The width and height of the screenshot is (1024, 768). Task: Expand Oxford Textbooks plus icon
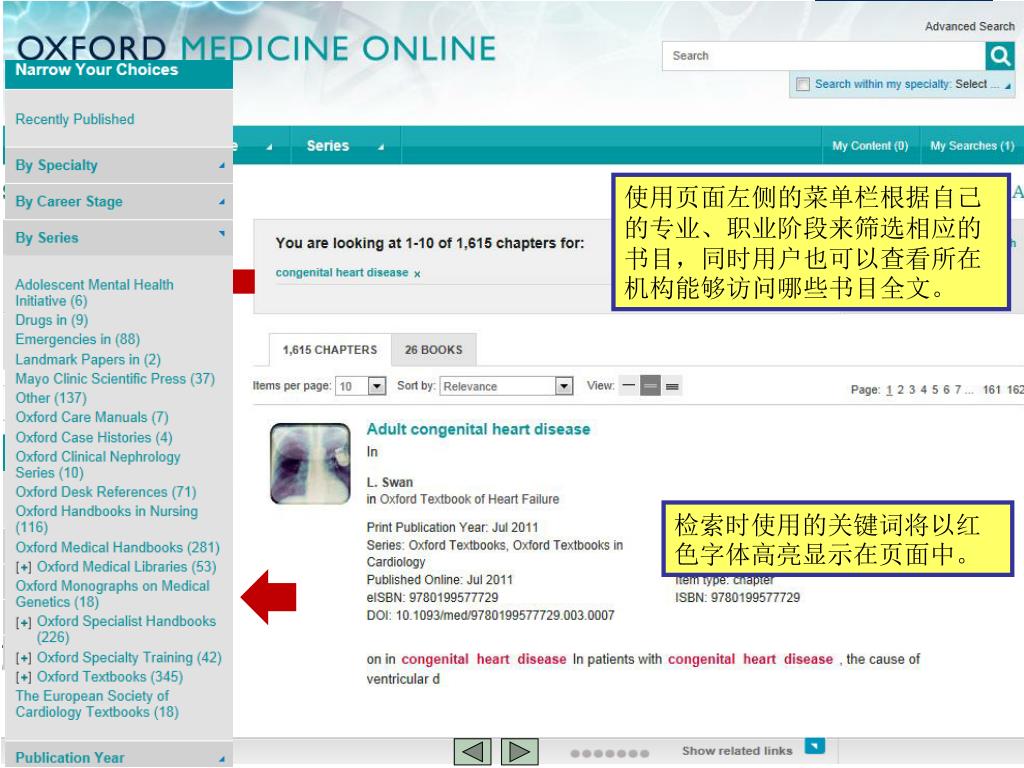[x=24, y=678]
